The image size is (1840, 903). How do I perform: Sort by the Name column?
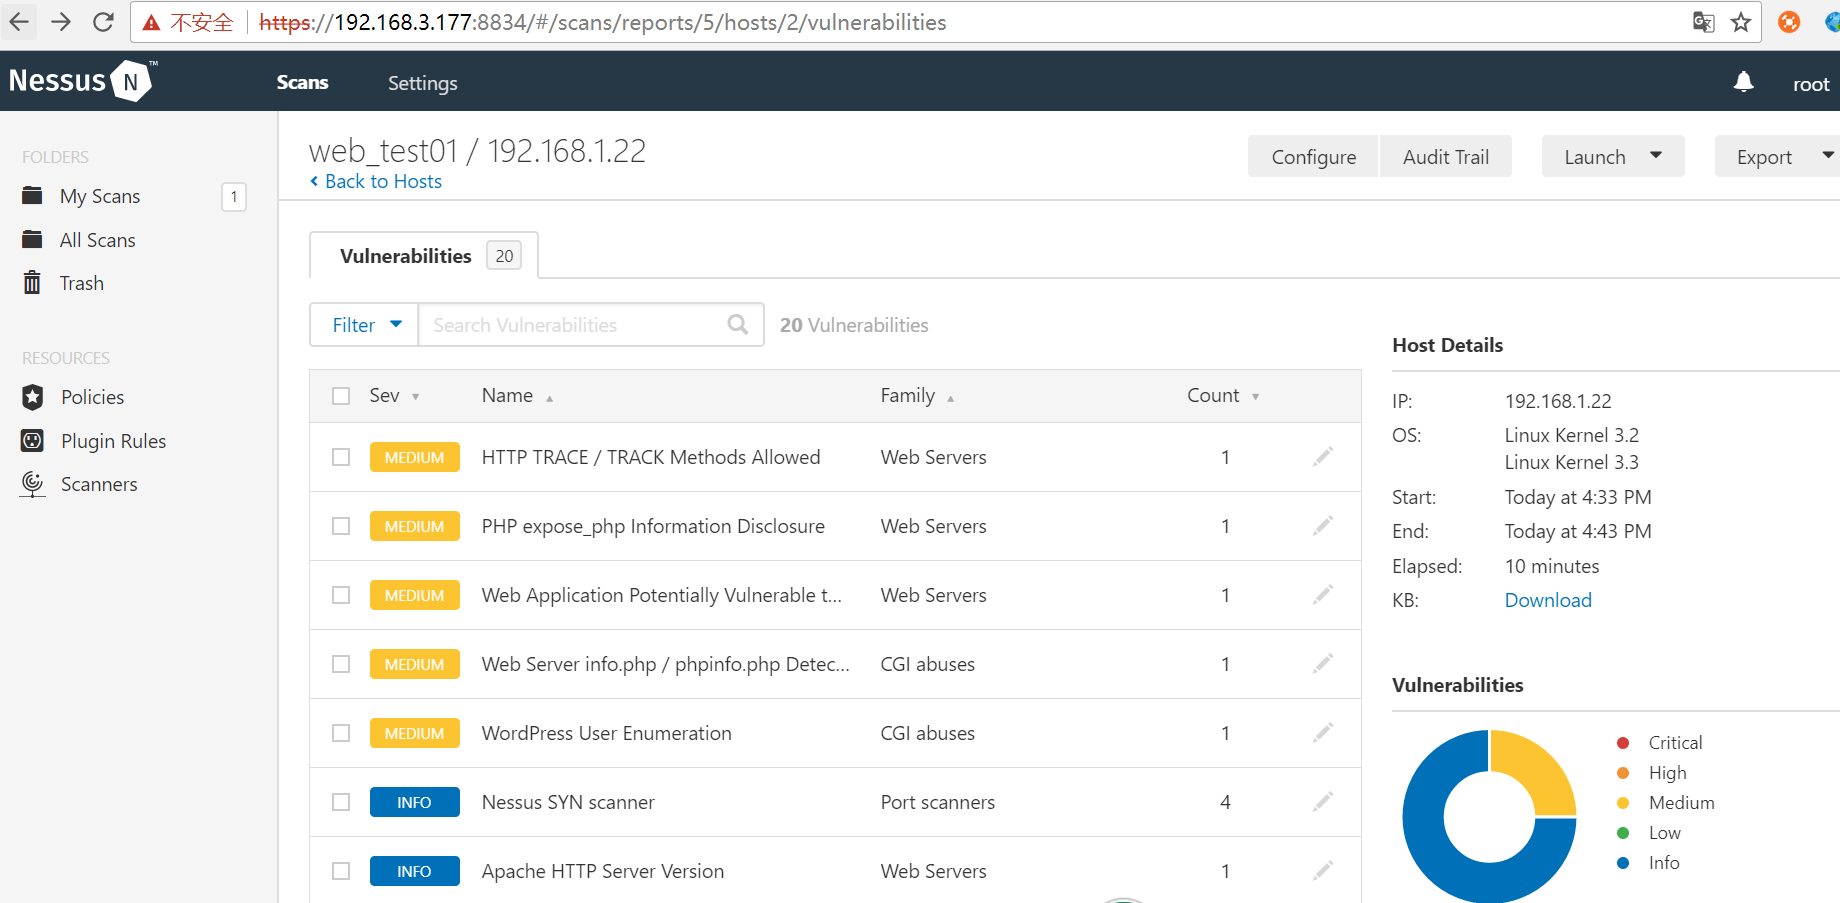(517, 396)
